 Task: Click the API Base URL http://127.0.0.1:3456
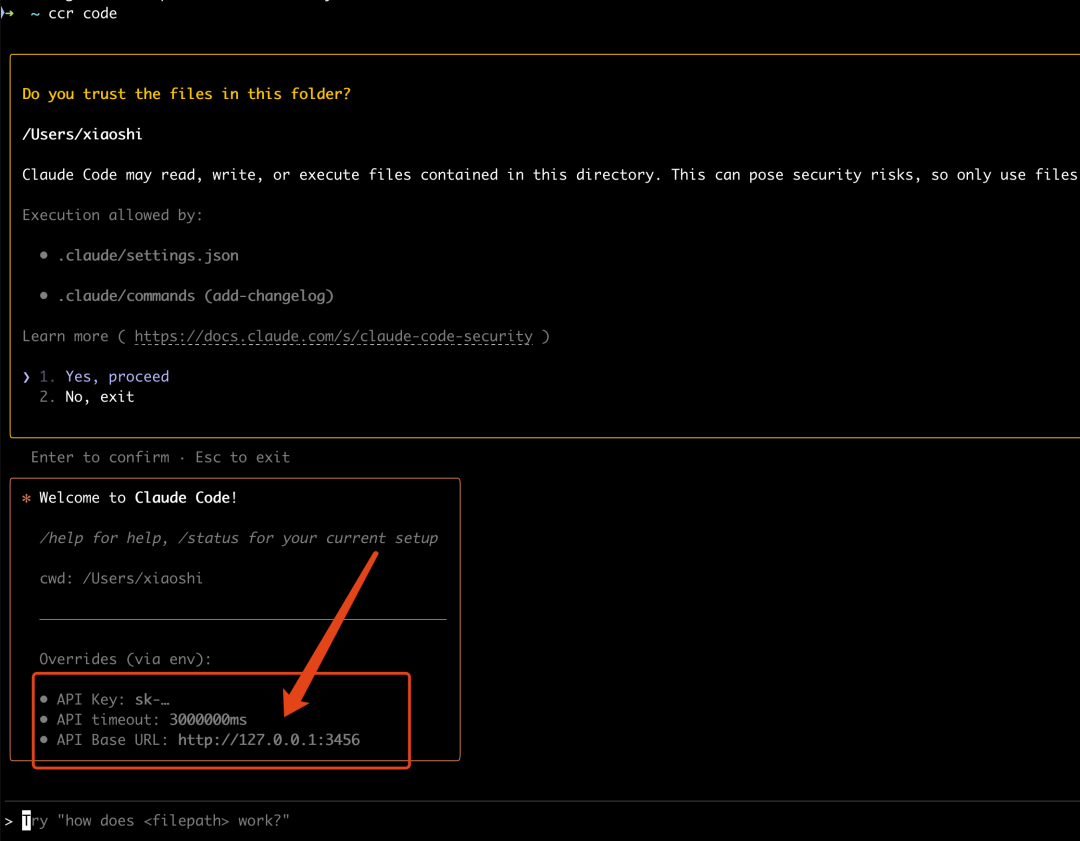[269, 740]
